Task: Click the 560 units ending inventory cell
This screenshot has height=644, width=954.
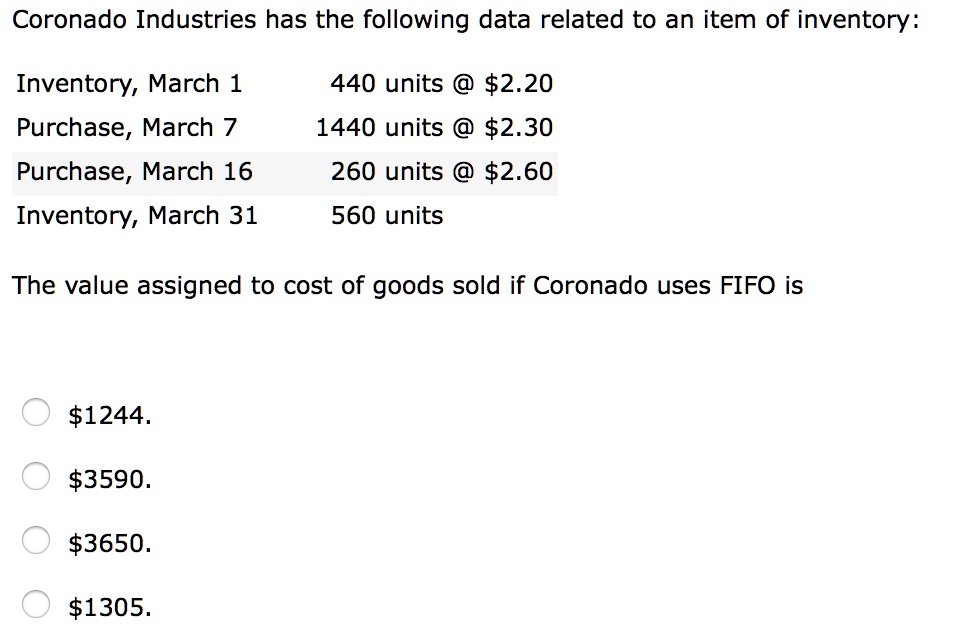Action: pyautogui.click(x=387, y=215)
